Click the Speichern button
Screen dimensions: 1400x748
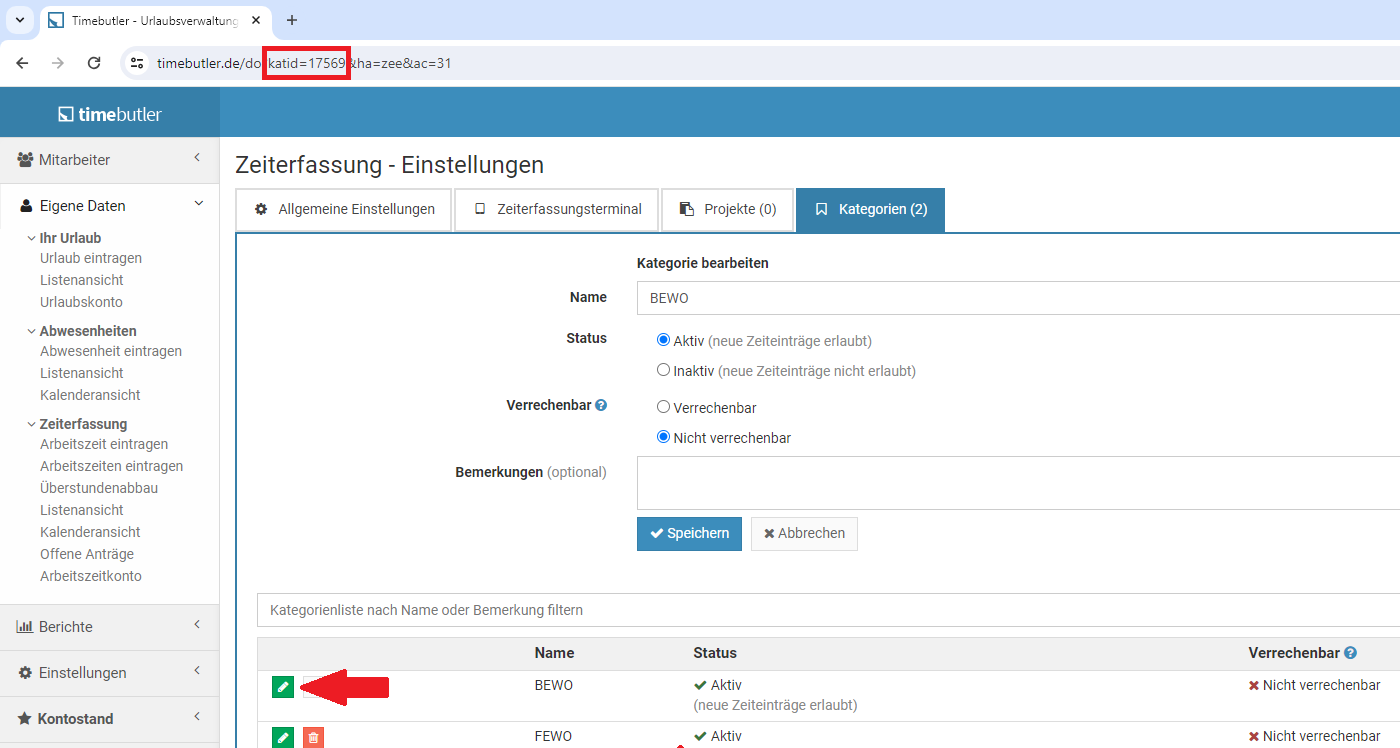pyautogui.click(x=689, y=533)
